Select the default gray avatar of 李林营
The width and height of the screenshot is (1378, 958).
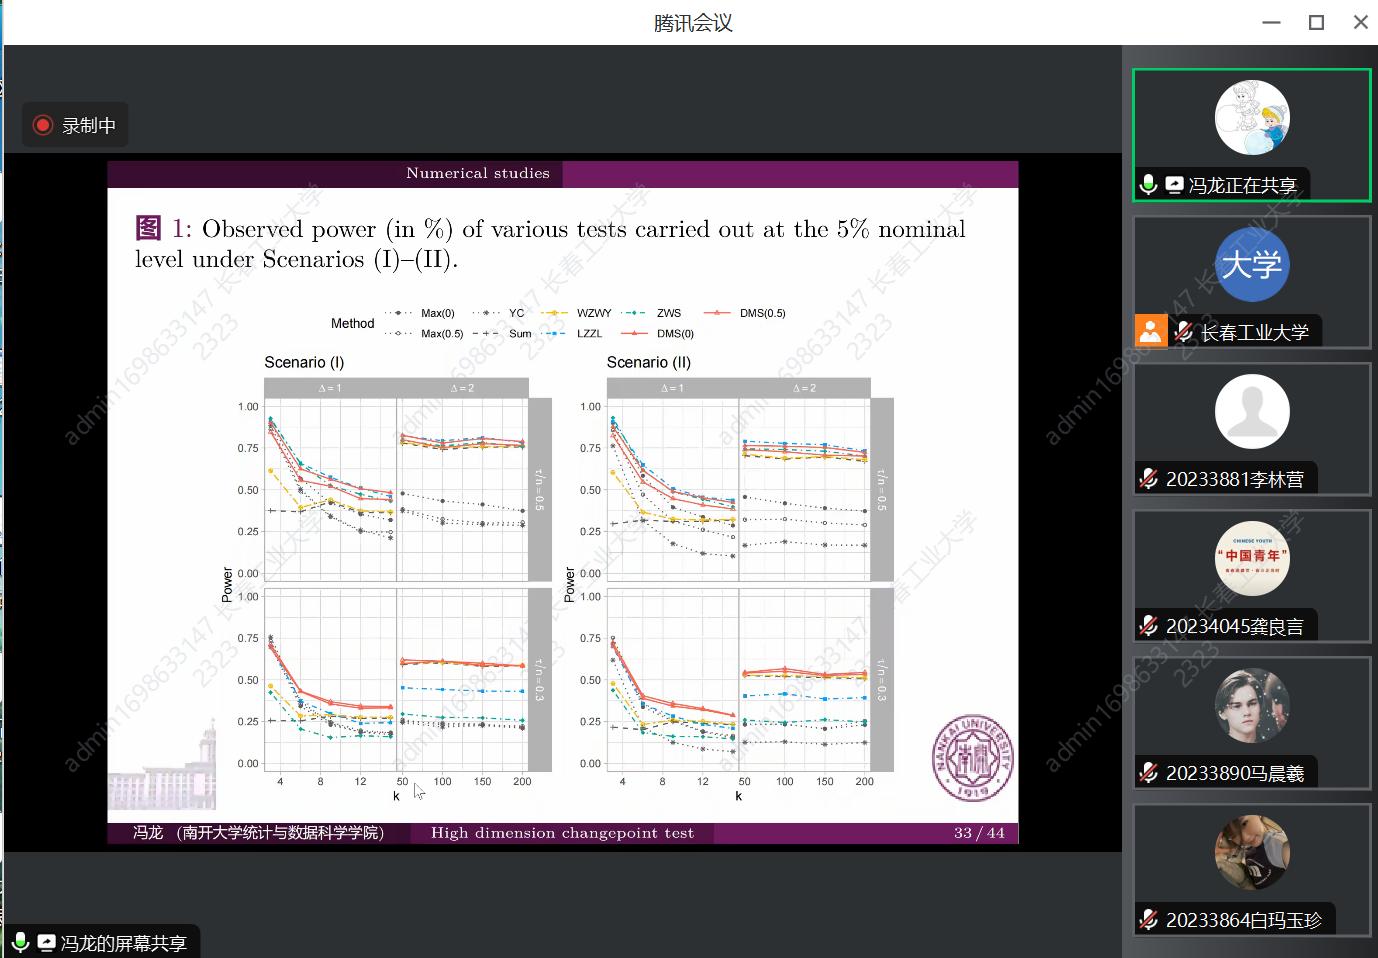[x=1251, y=411]
